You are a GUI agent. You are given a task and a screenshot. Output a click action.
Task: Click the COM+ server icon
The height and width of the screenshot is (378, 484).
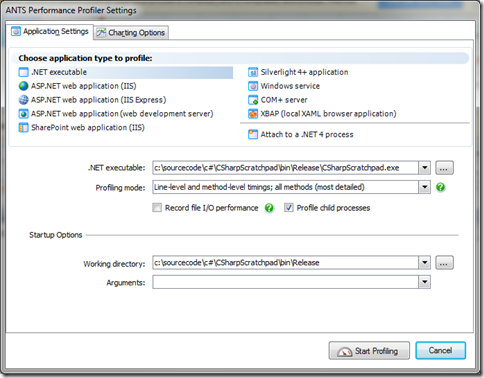click(253, 100)
